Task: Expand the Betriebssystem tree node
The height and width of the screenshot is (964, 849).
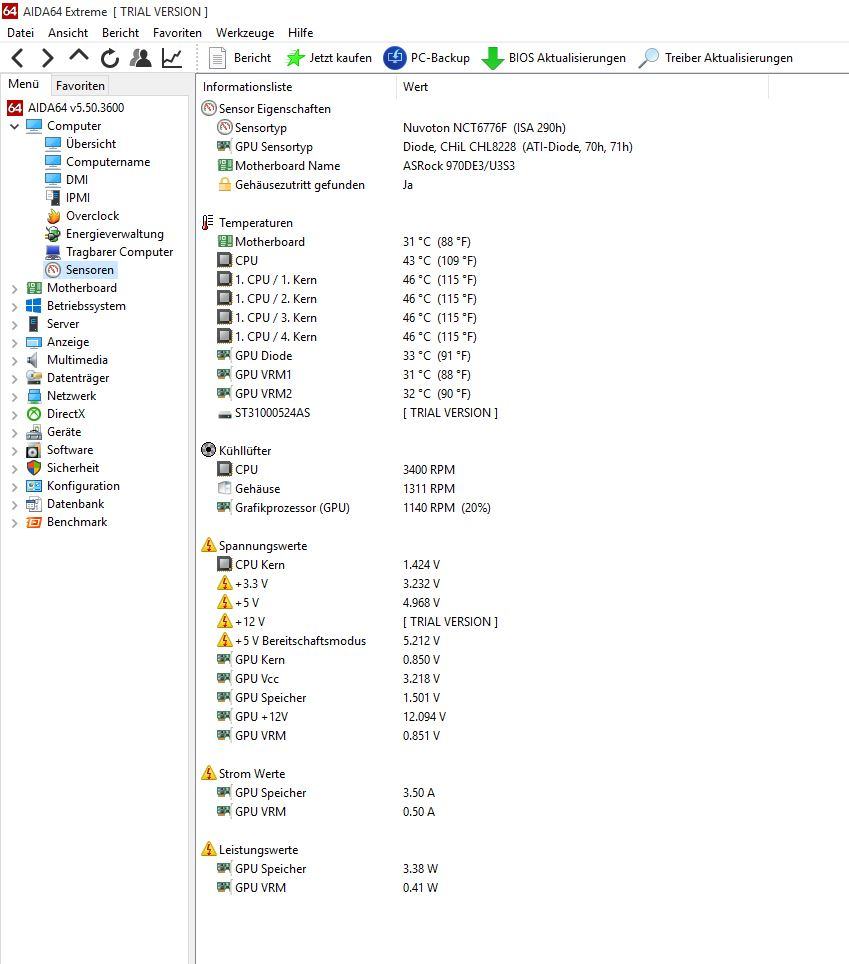Action: [x=14, y=306]
